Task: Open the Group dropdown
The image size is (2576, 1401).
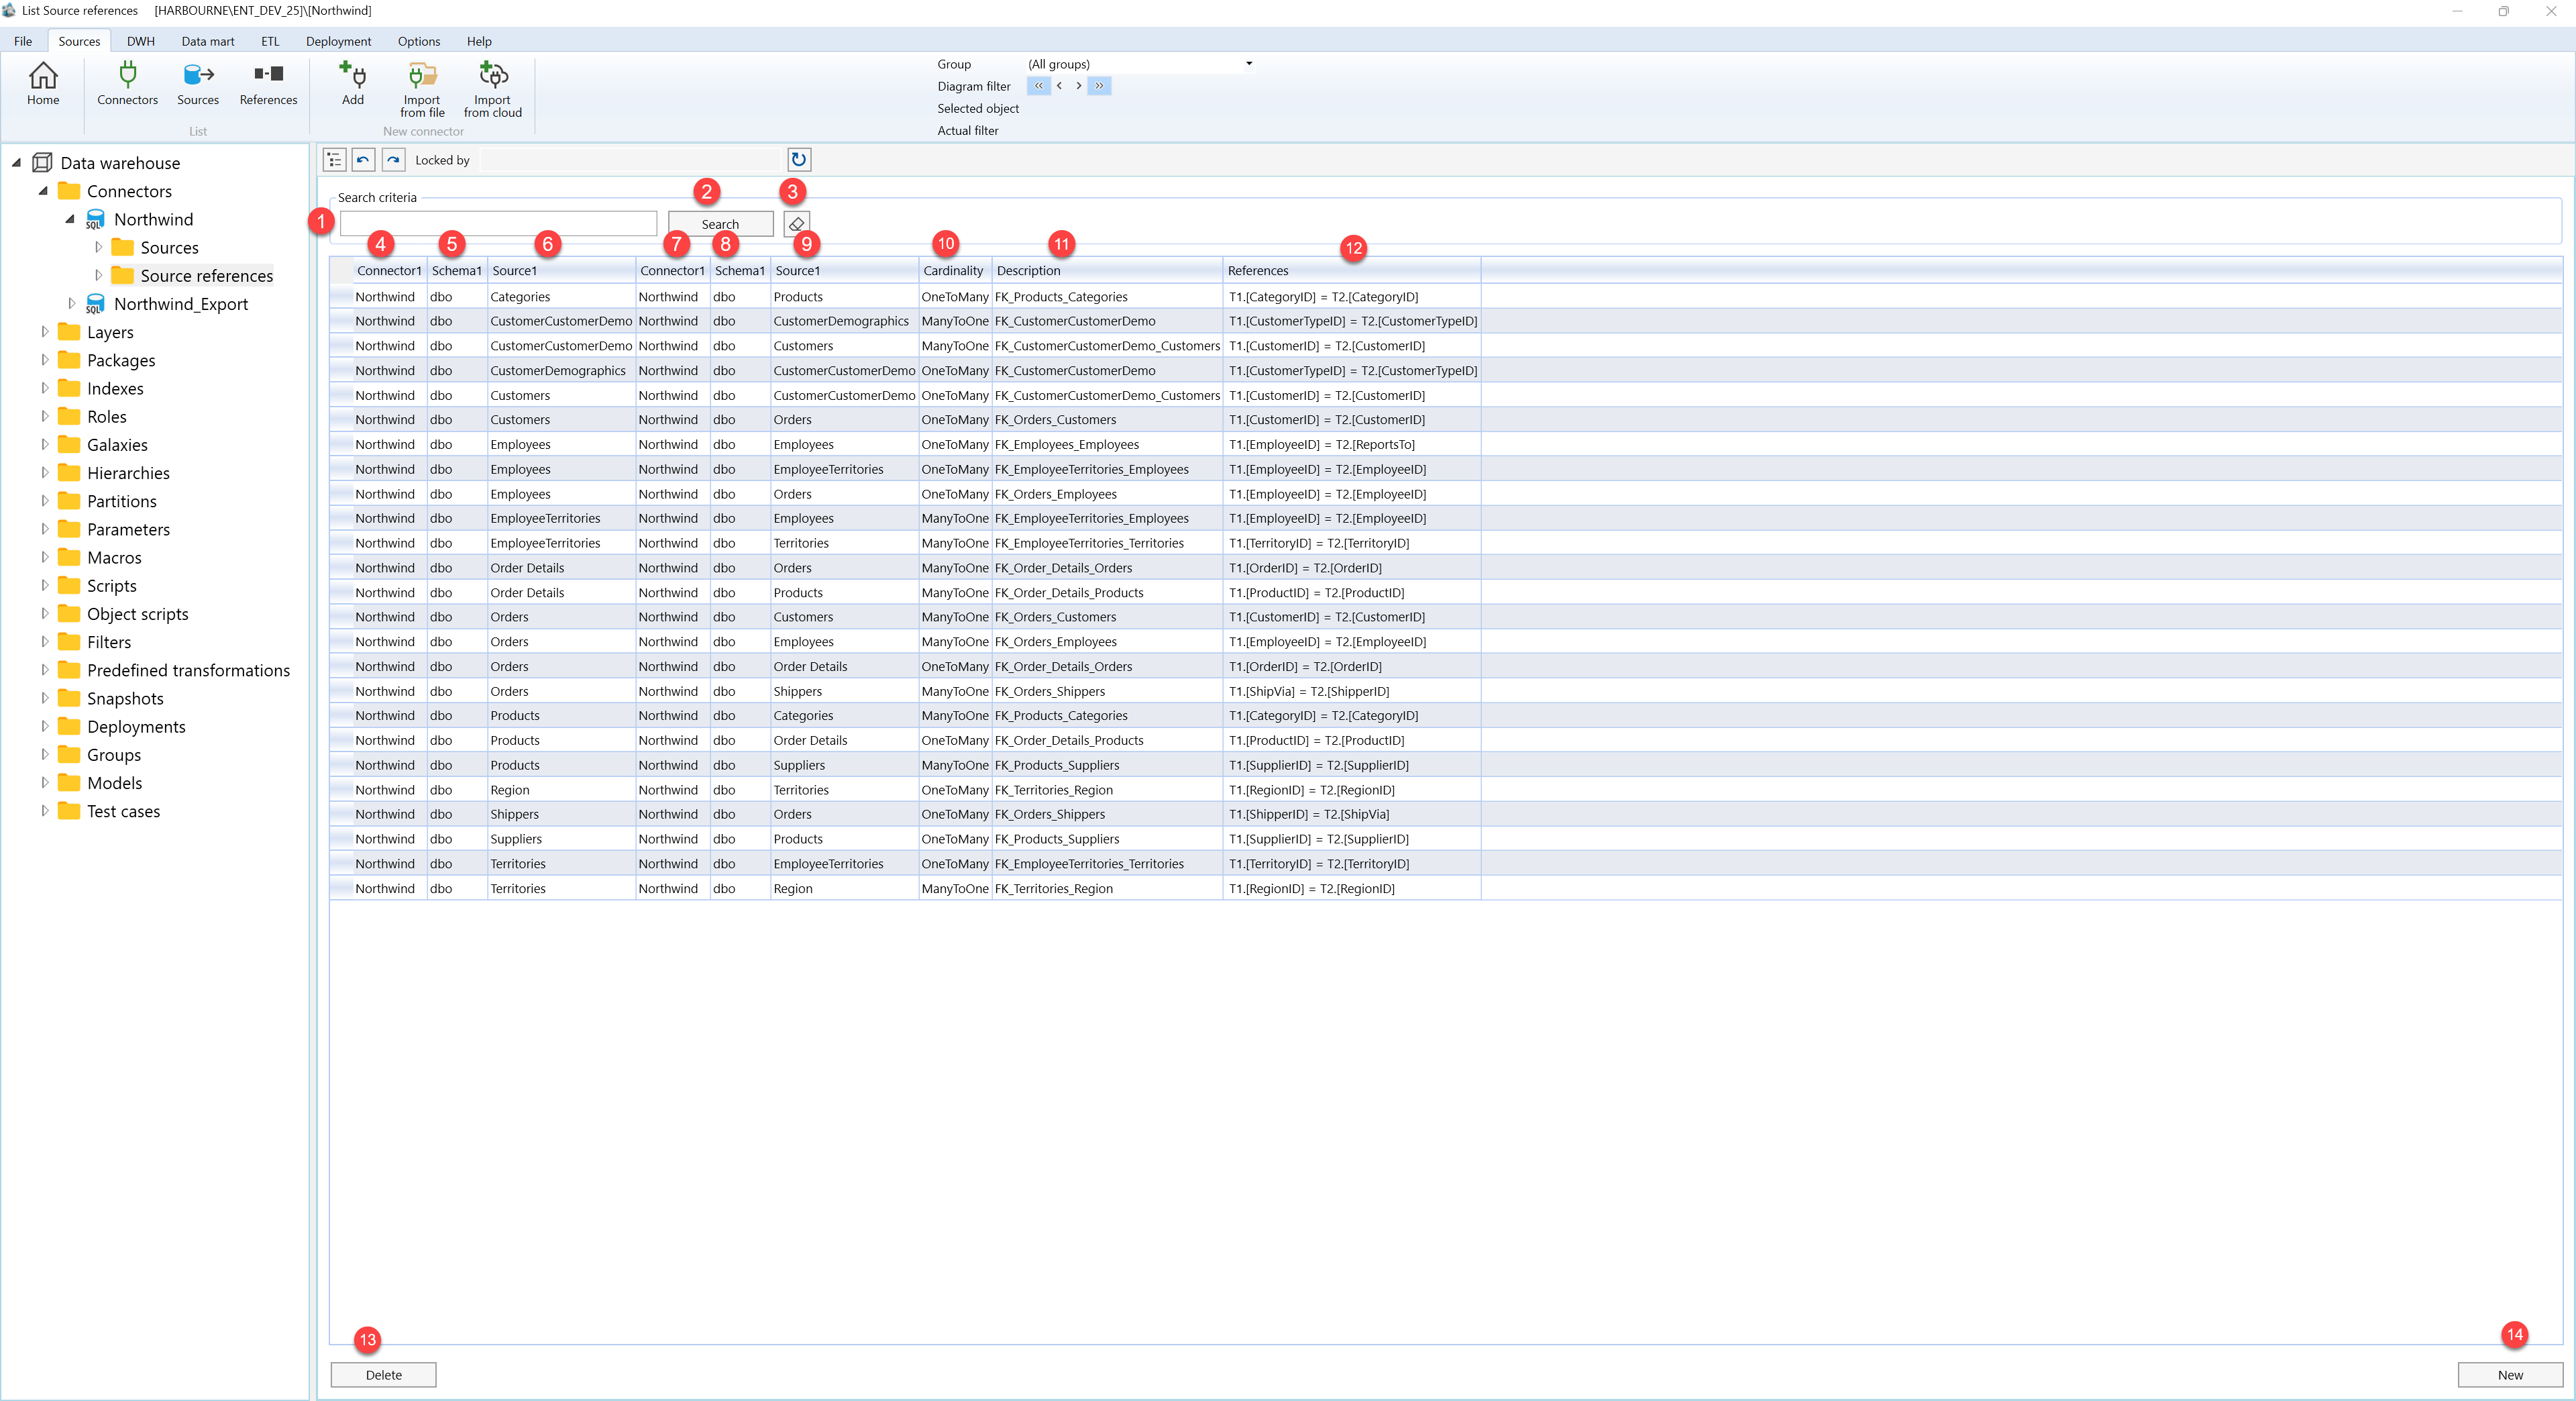Action: coord(1248,64)
